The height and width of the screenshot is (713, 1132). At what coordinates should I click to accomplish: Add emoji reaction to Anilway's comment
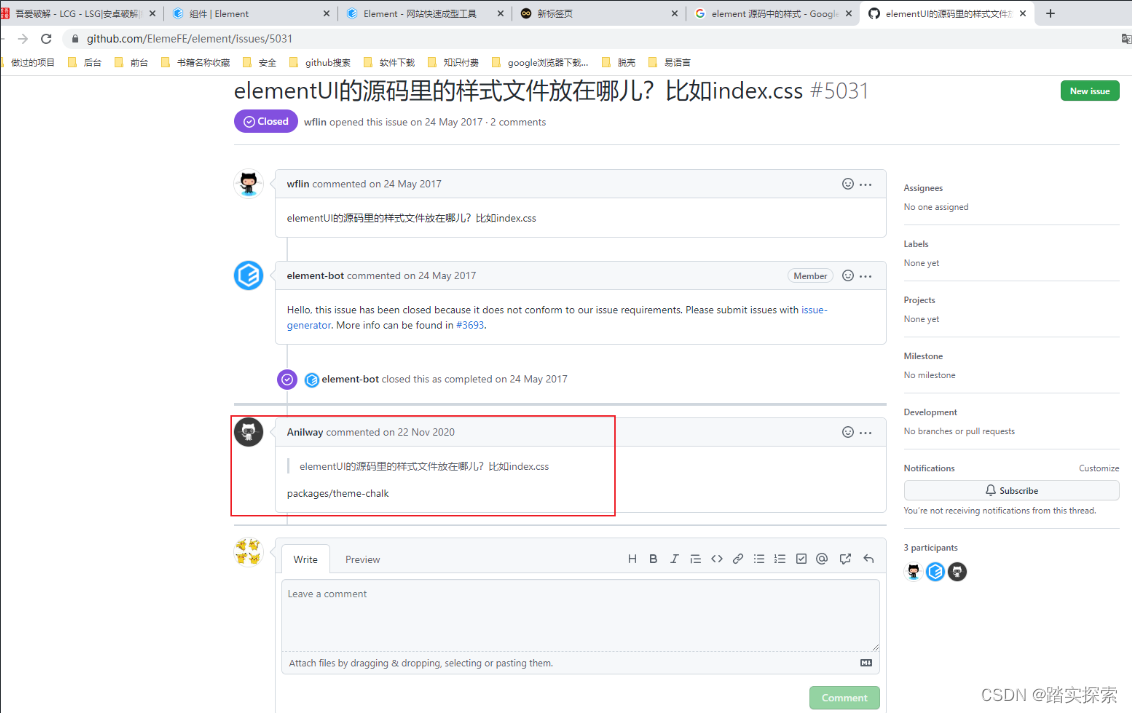[x=848, y=432]
